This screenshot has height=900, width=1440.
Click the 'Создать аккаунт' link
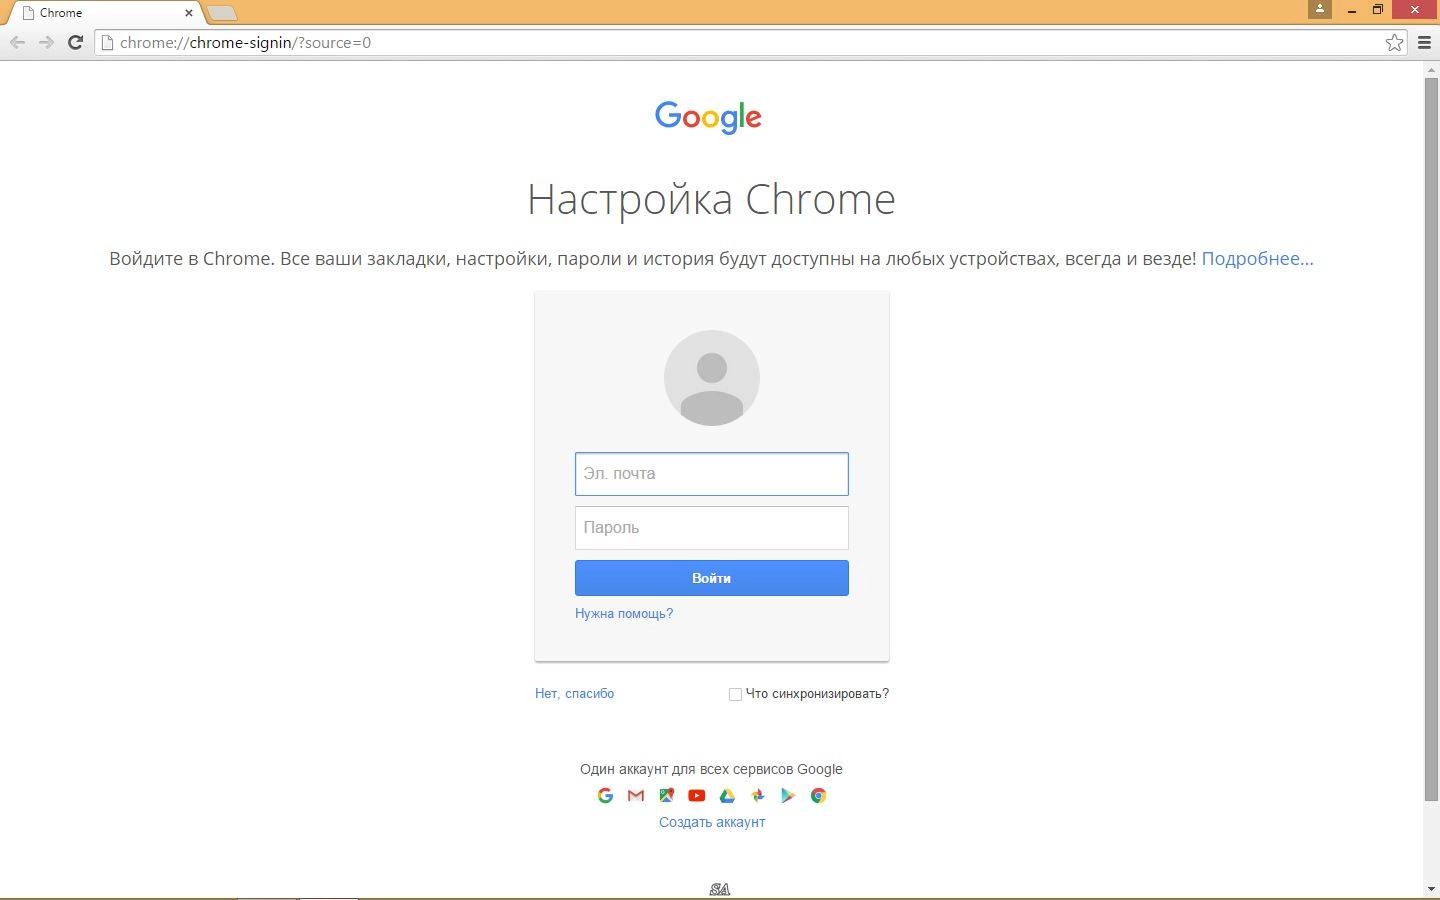click(x=712, y=822)
